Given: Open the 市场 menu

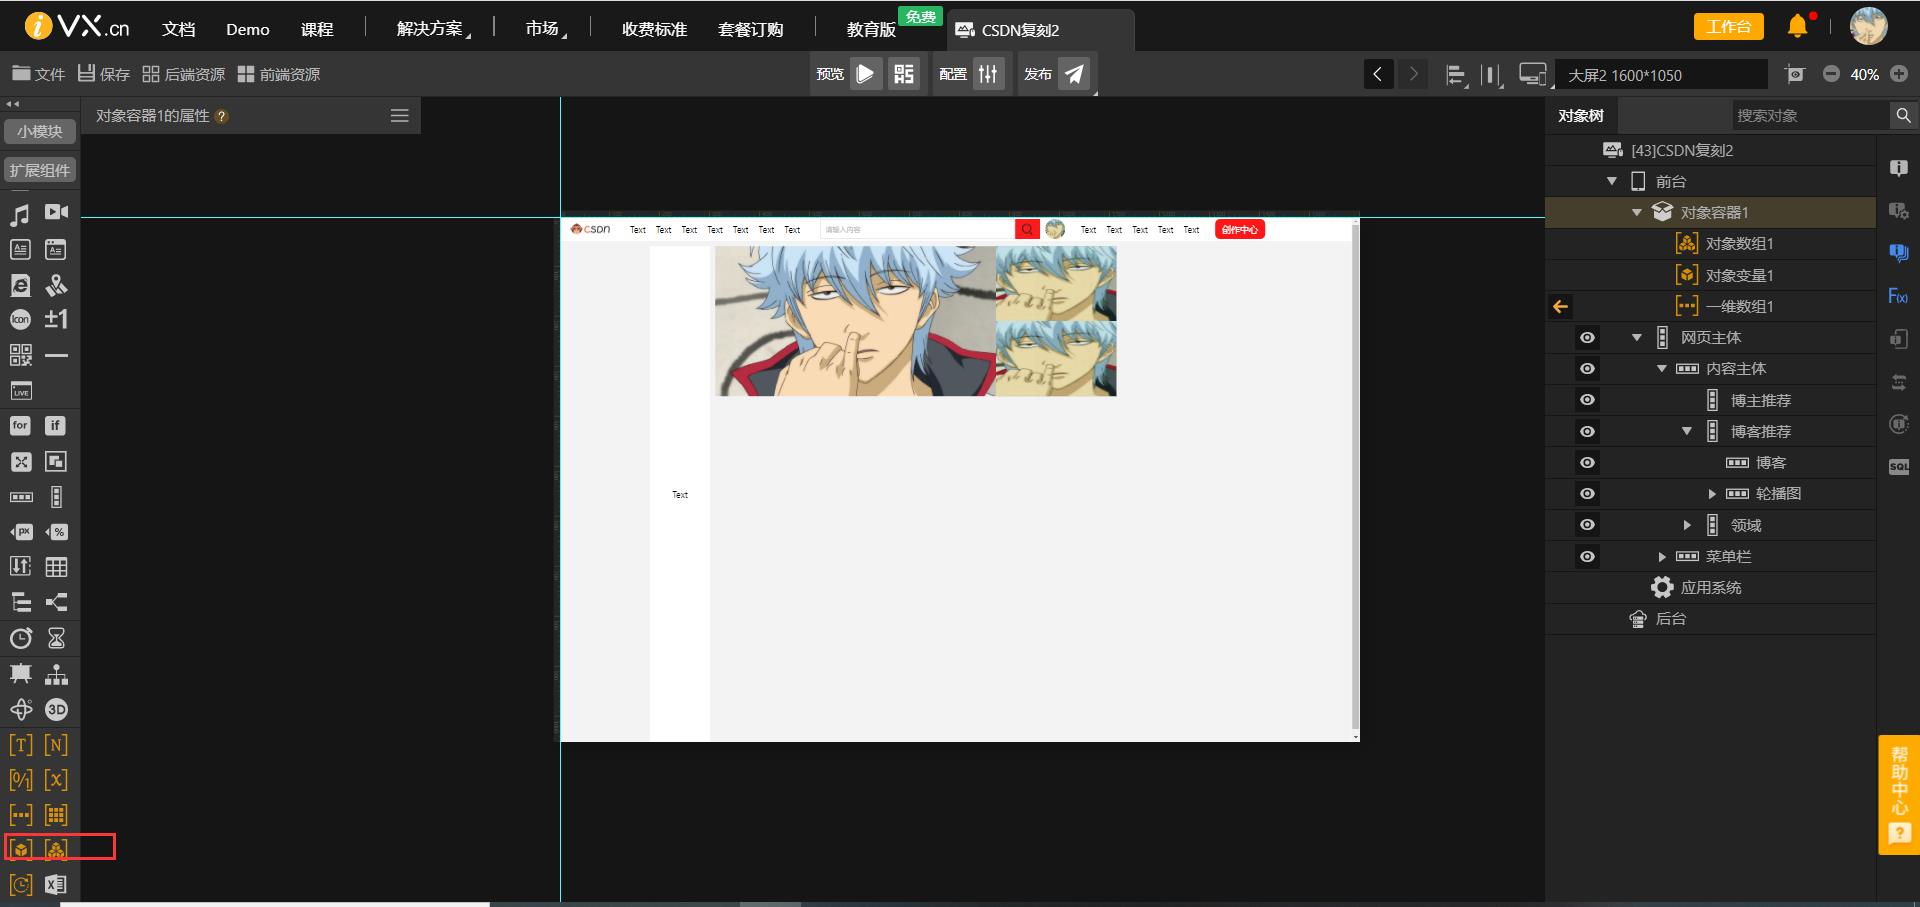Looking at the screenshot, I should [x=545, y=29].
